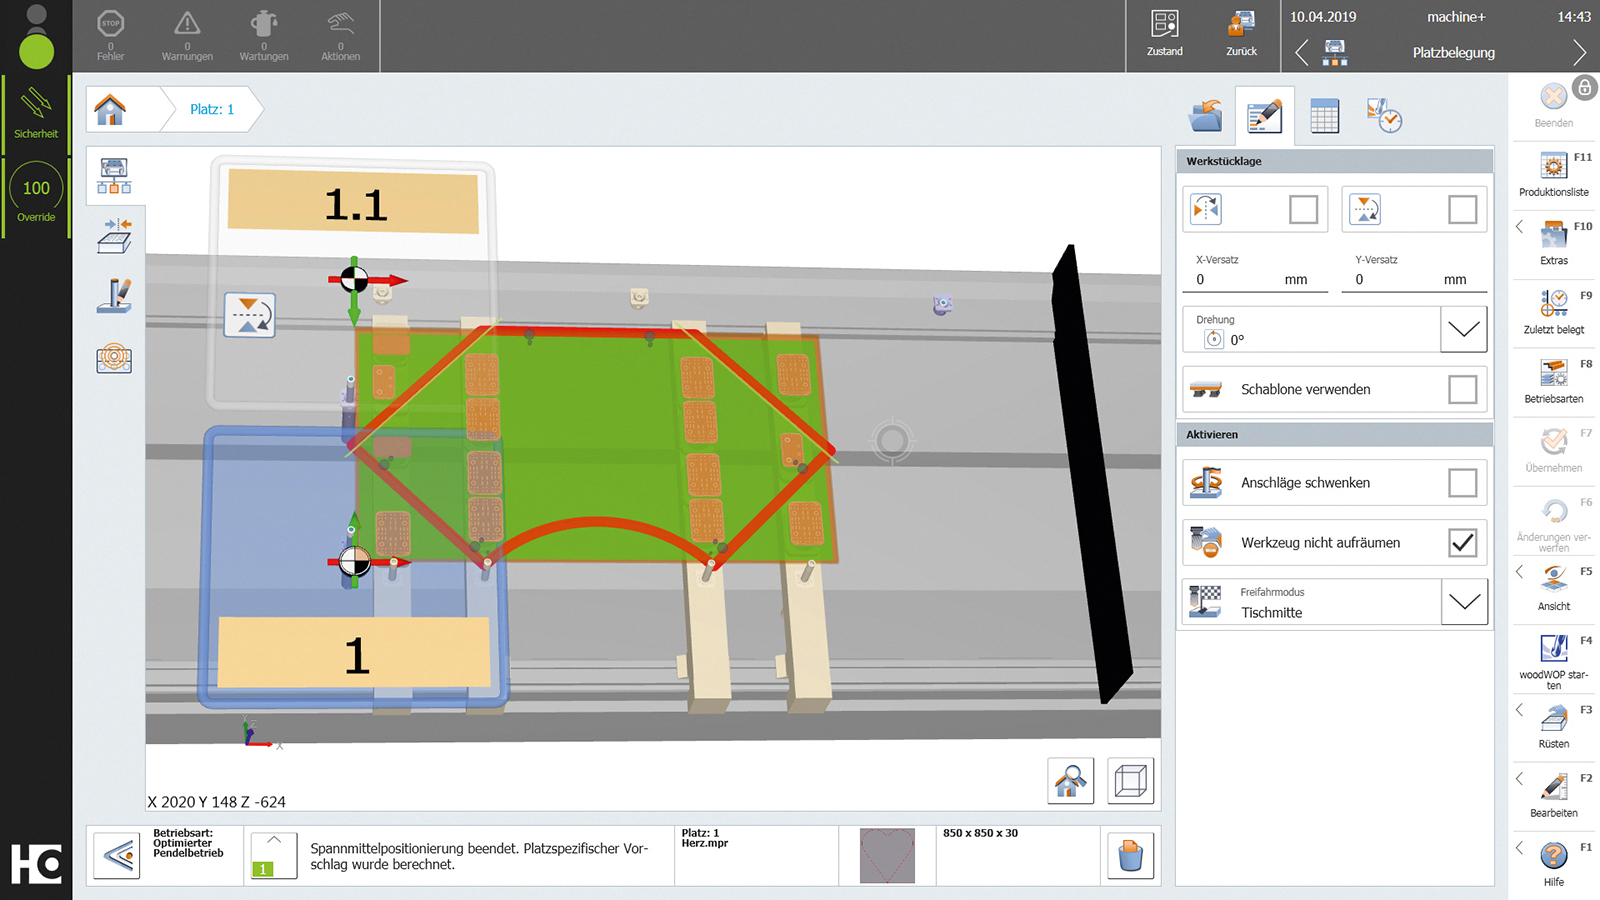Click the Zustand icon in the top bar
The image size is (1600, 900).
coord(1163,34)
